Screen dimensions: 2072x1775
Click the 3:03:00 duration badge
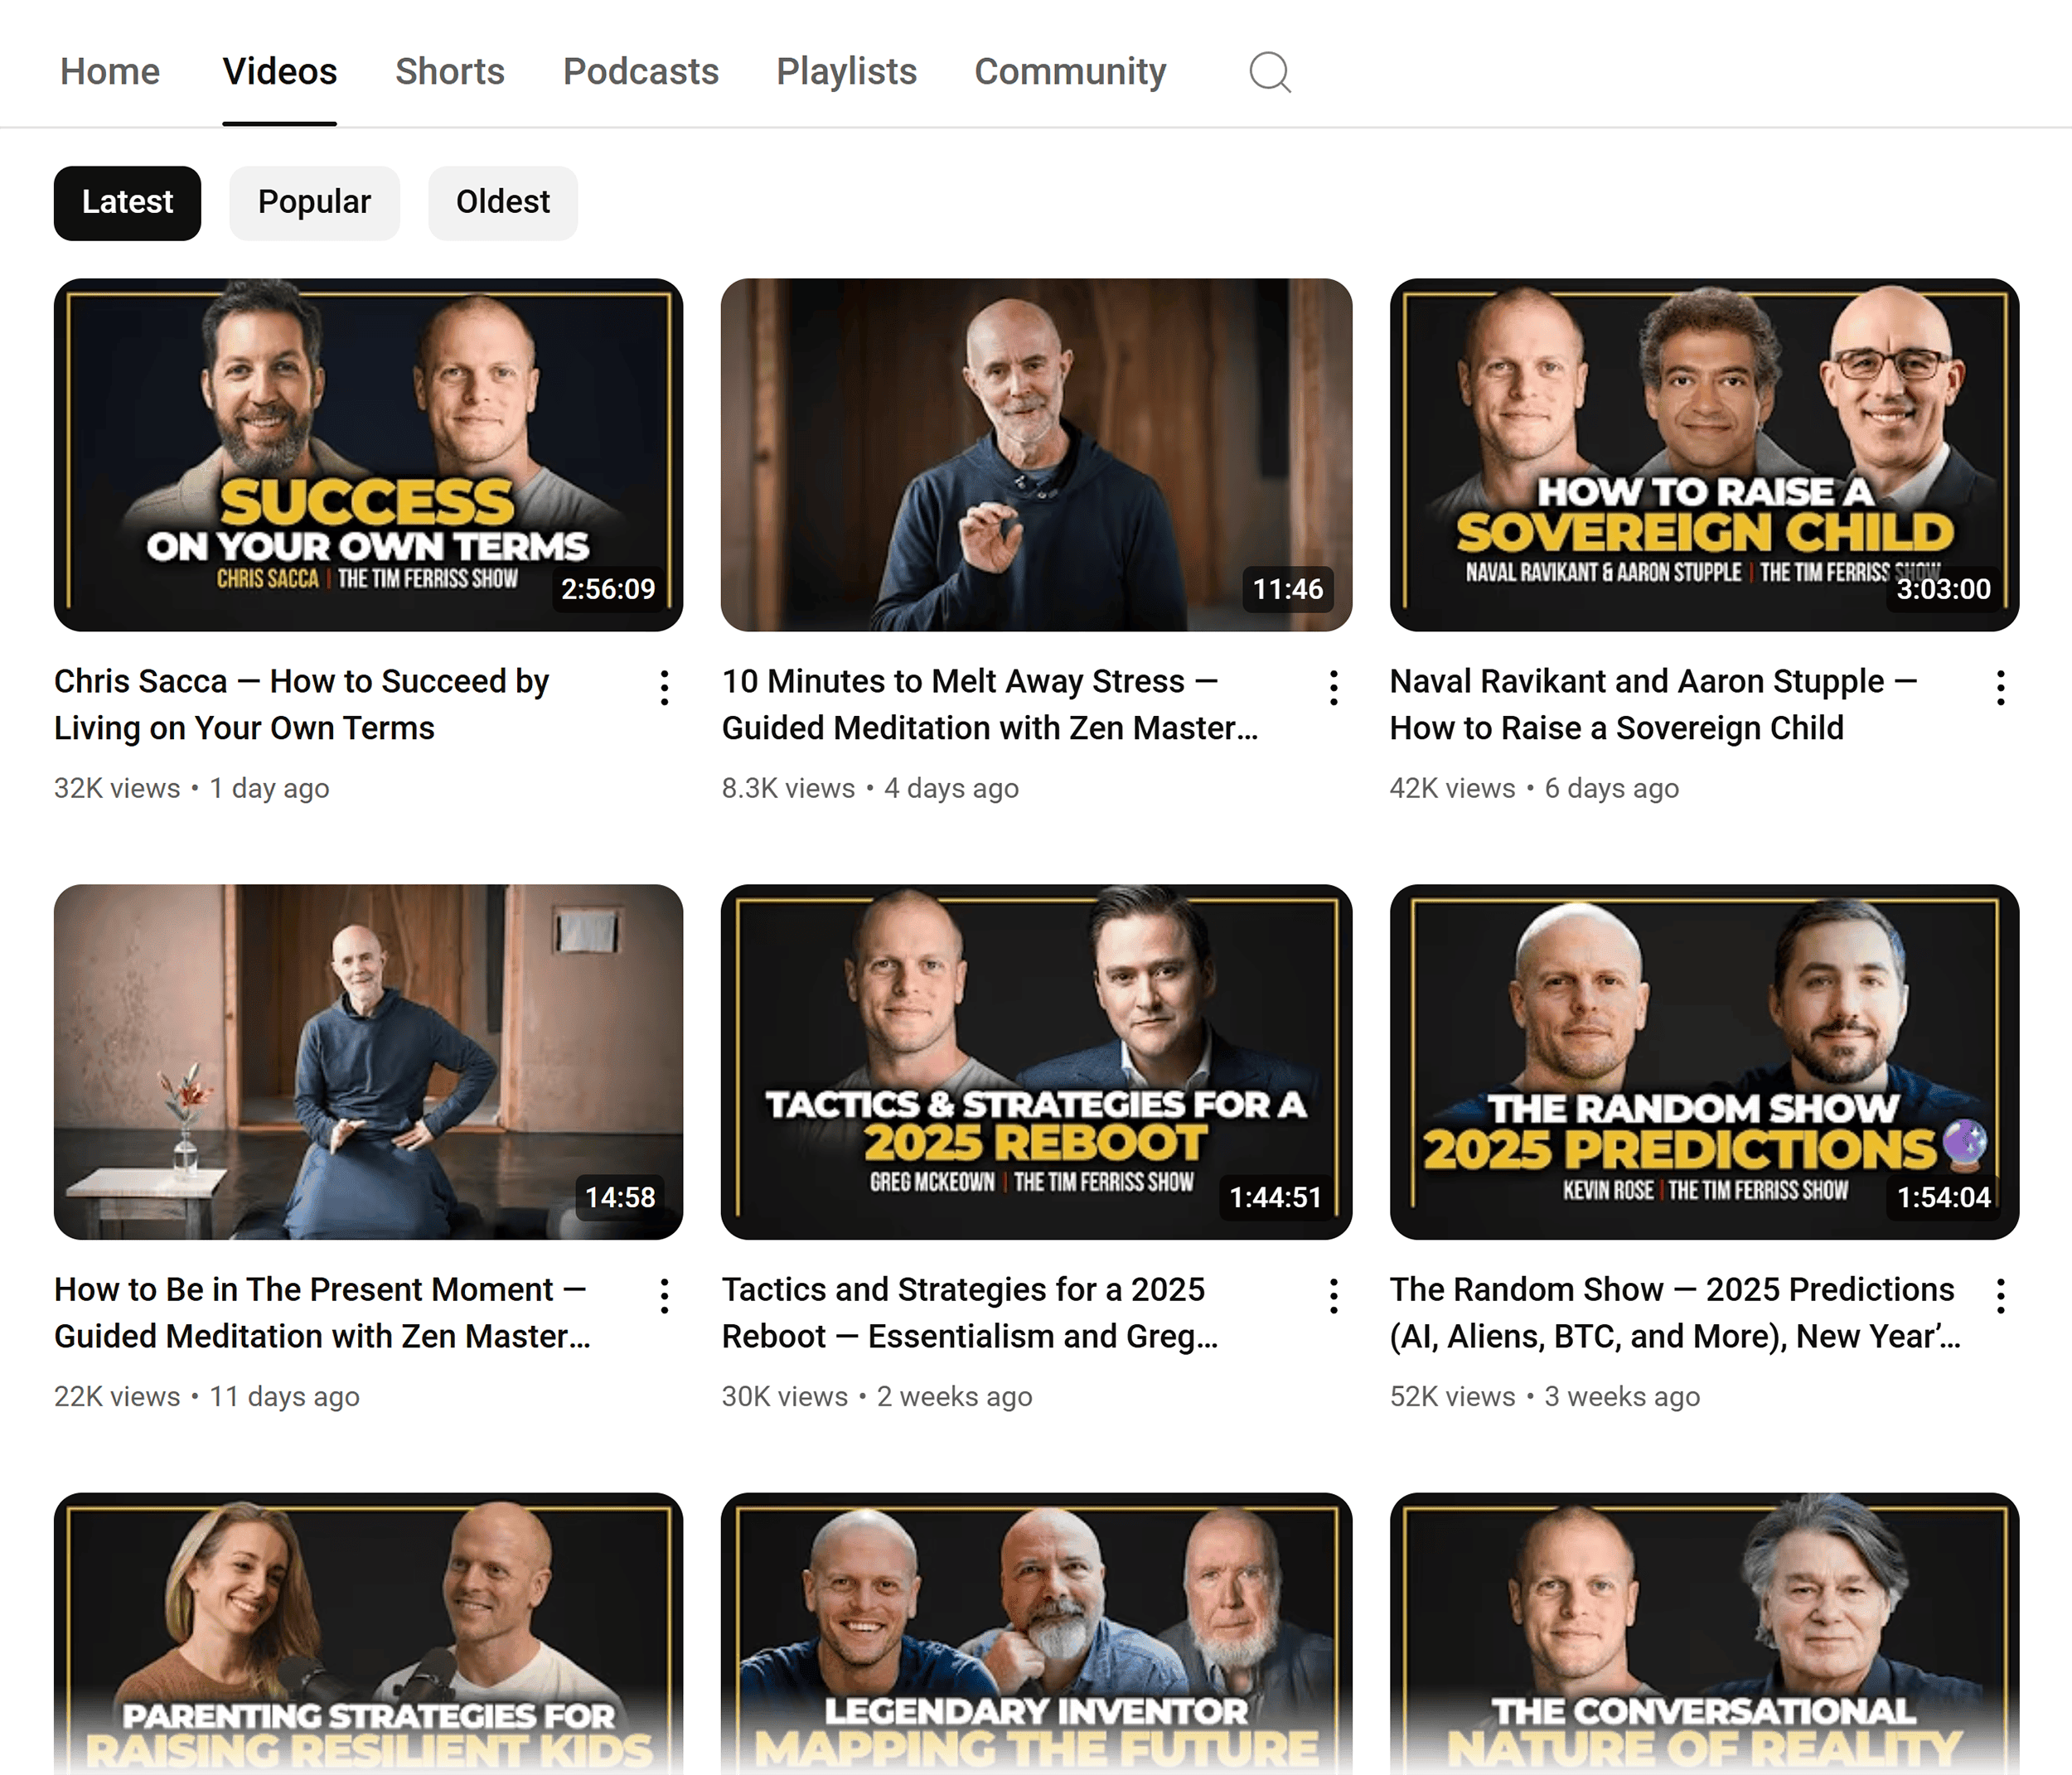pyautogui.click(x=1943, y=589)
